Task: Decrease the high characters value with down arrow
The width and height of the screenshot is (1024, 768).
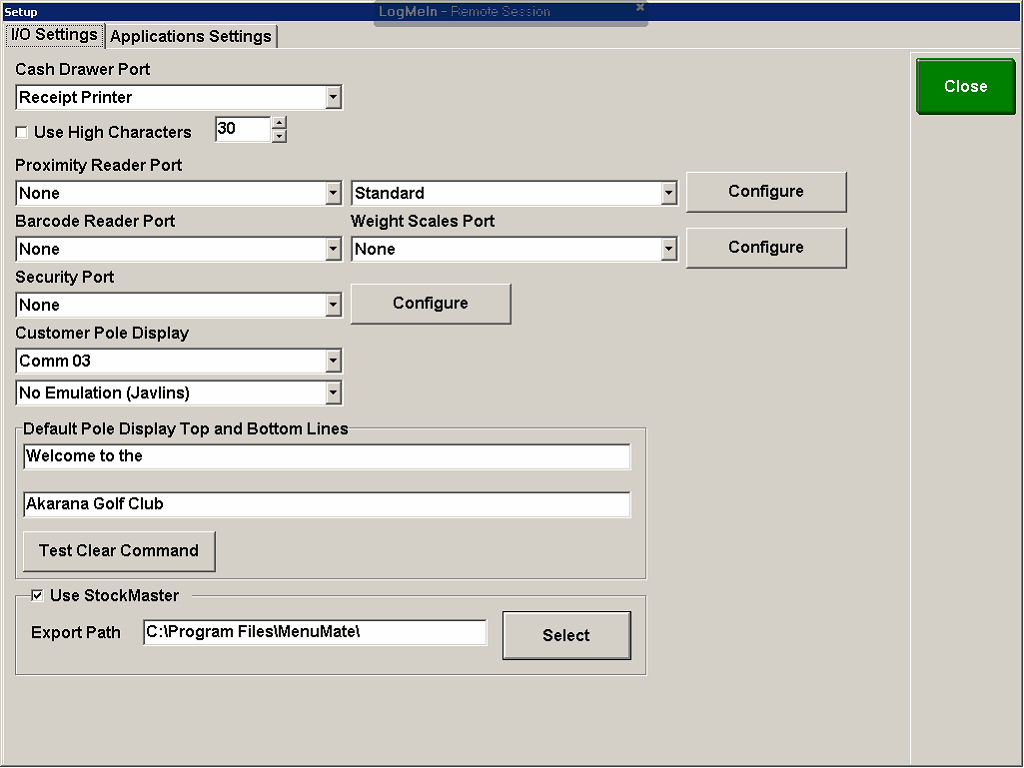Action: point(279,136)
